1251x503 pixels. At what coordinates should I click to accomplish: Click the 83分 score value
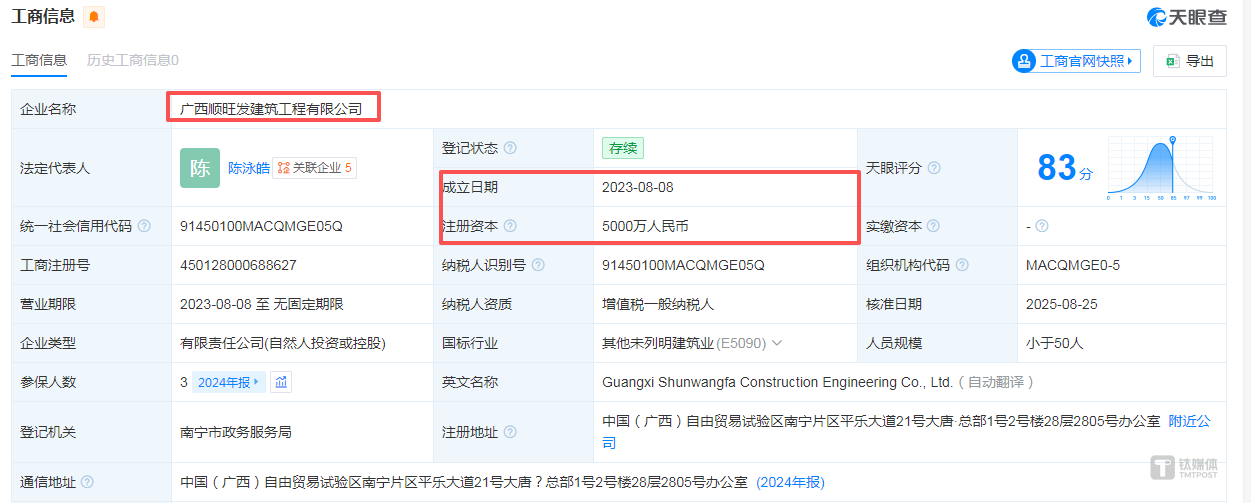point(1065,168)
